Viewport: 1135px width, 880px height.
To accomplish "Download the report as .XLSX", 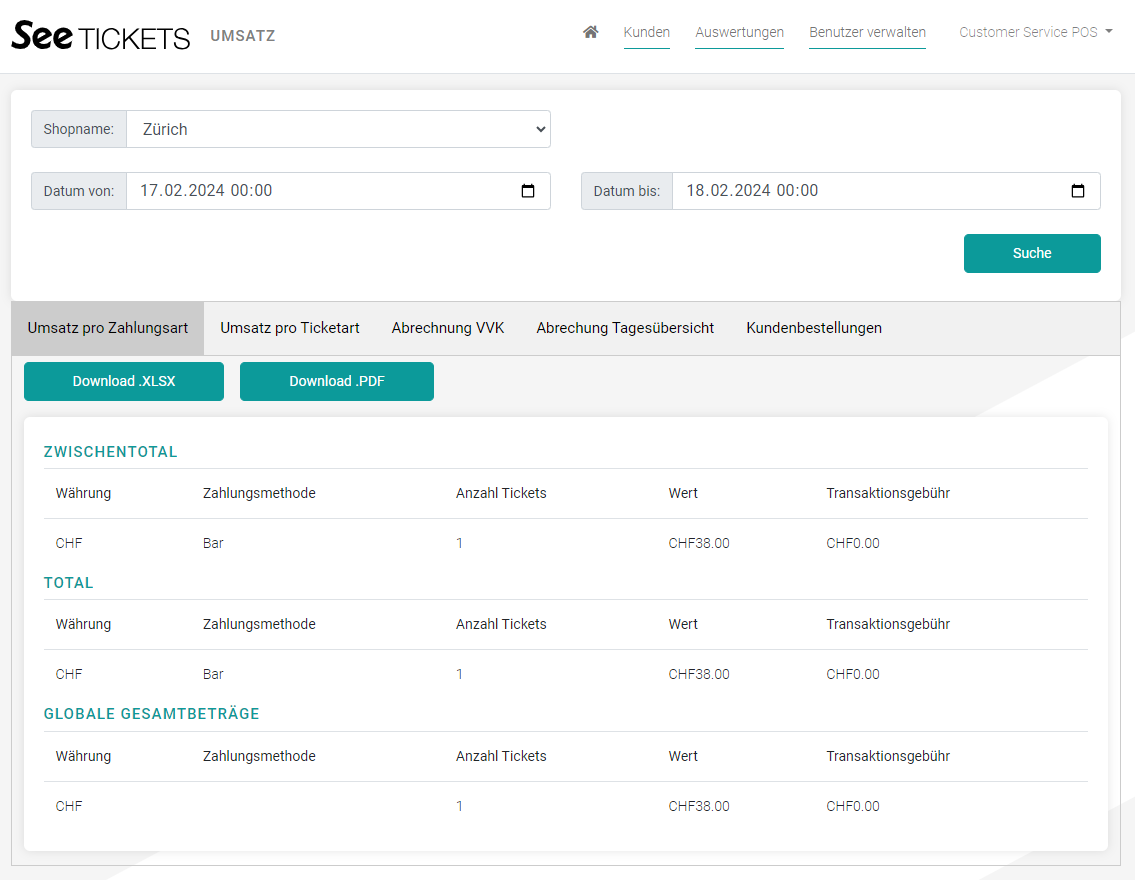I will point(124,381).
